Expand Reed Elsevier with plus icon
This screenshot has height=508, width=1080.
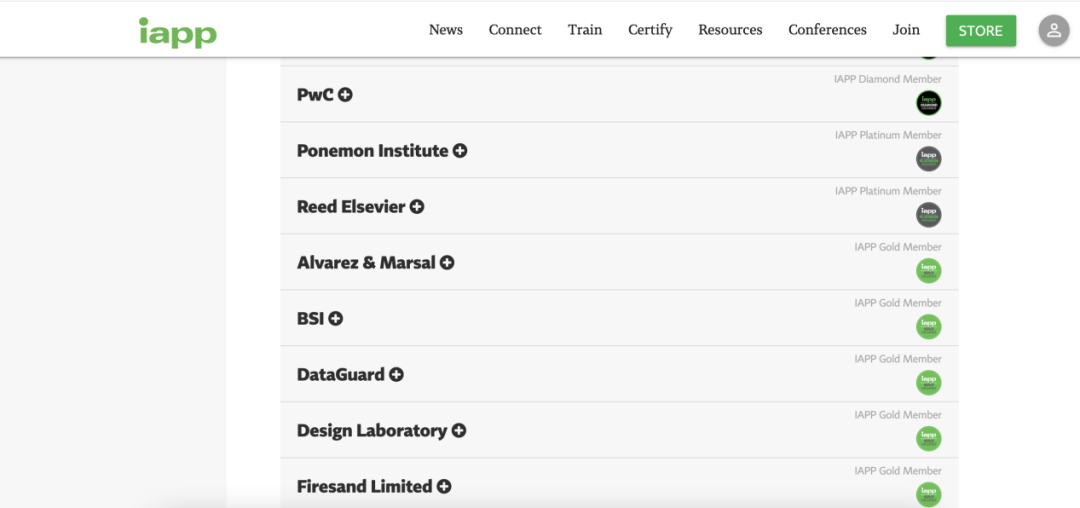pyautogui.click(x=417, y=207)
